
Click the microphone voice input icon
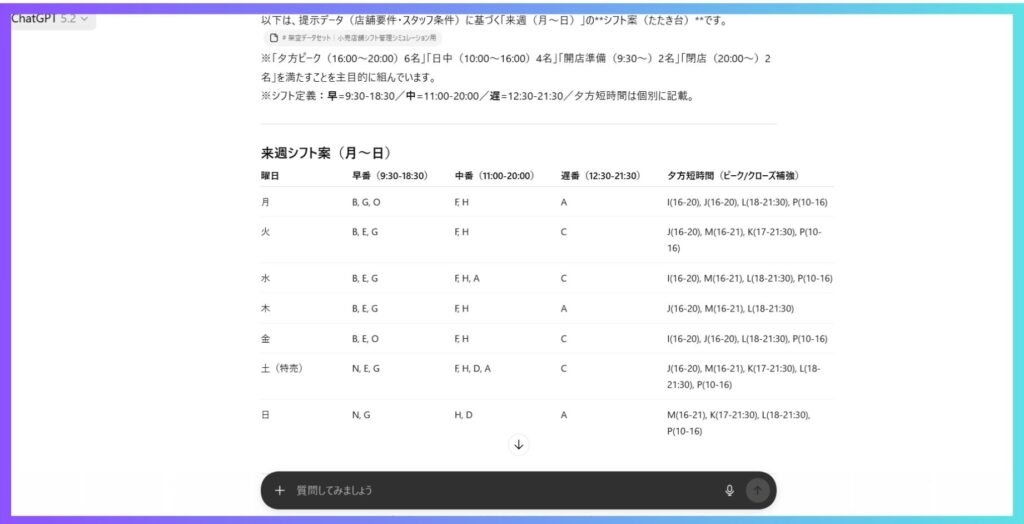point(729,491)
